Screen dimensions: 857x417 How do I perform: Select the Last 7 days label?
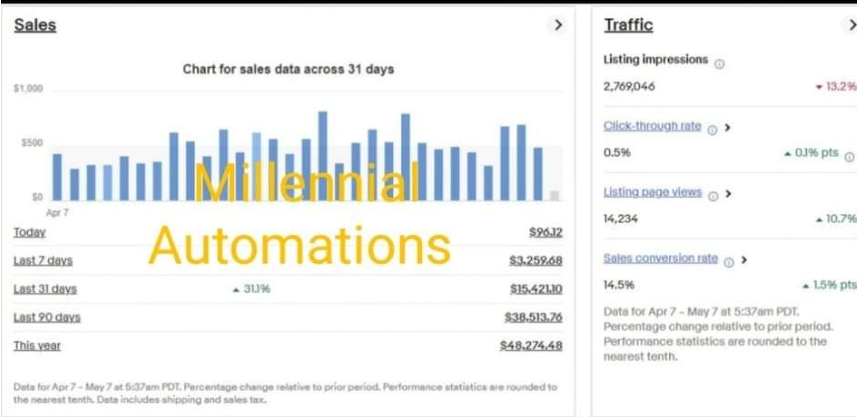pyautogui.click(x=43, y=261)
